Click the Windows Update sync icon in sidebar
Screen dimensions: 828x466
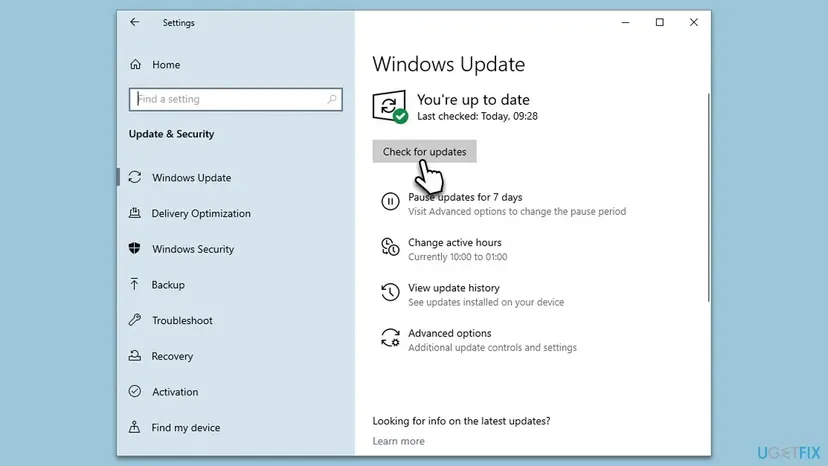pos(135,177)
